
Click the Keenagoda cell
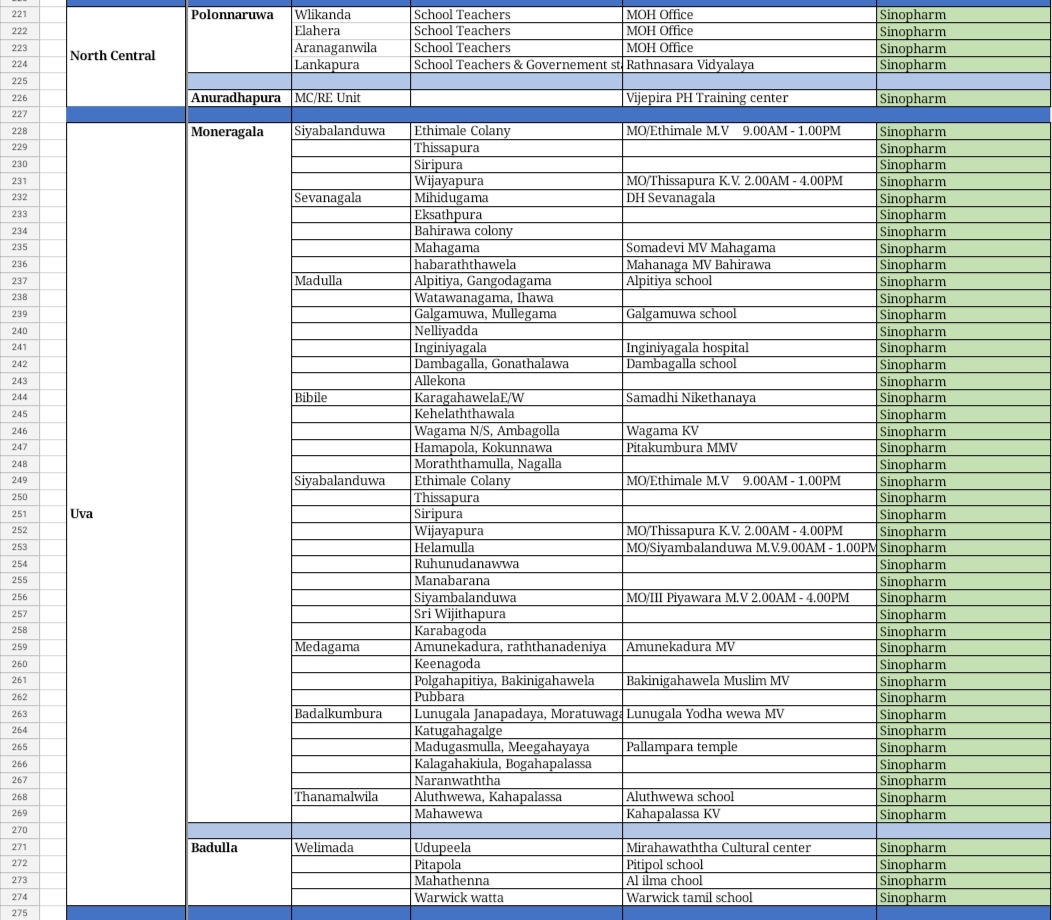click(517, 664)
